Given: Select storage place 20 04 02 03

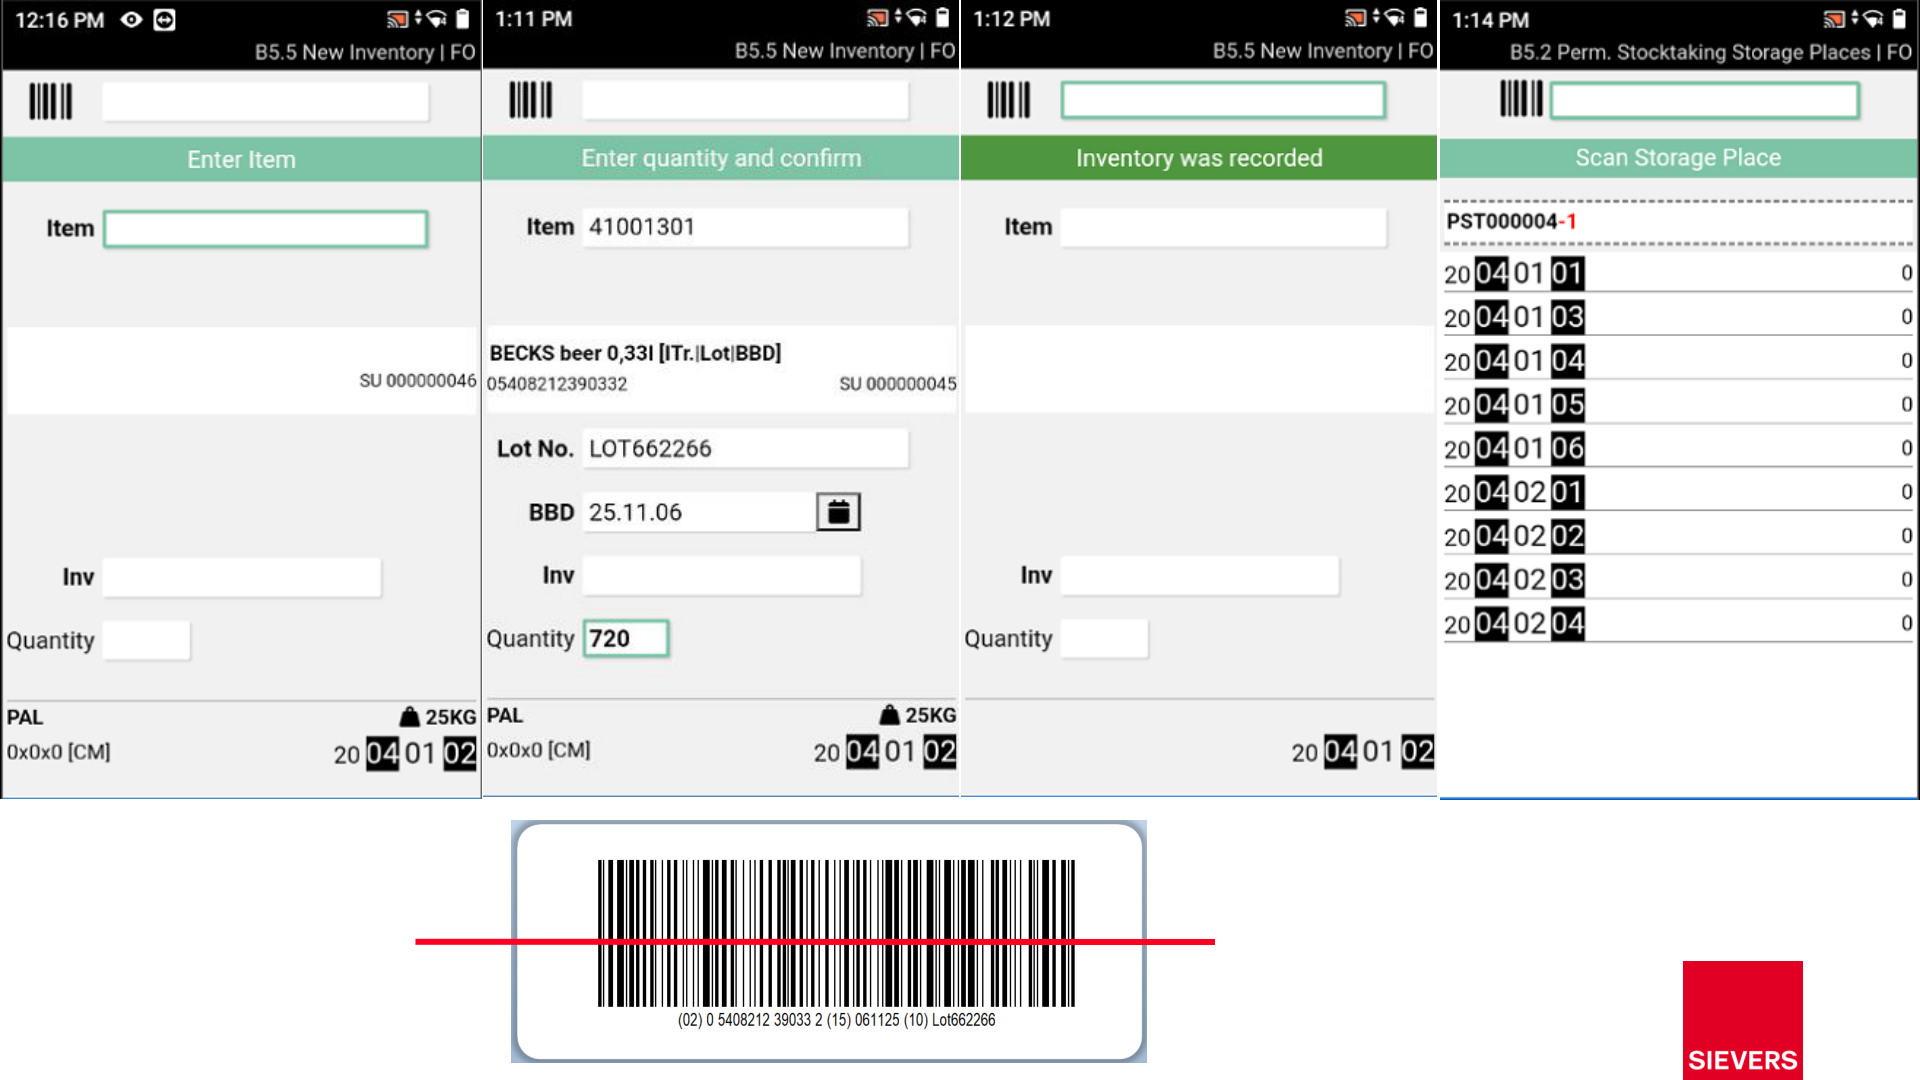Looking at the screenshot, I should (x=1678, y=580).
